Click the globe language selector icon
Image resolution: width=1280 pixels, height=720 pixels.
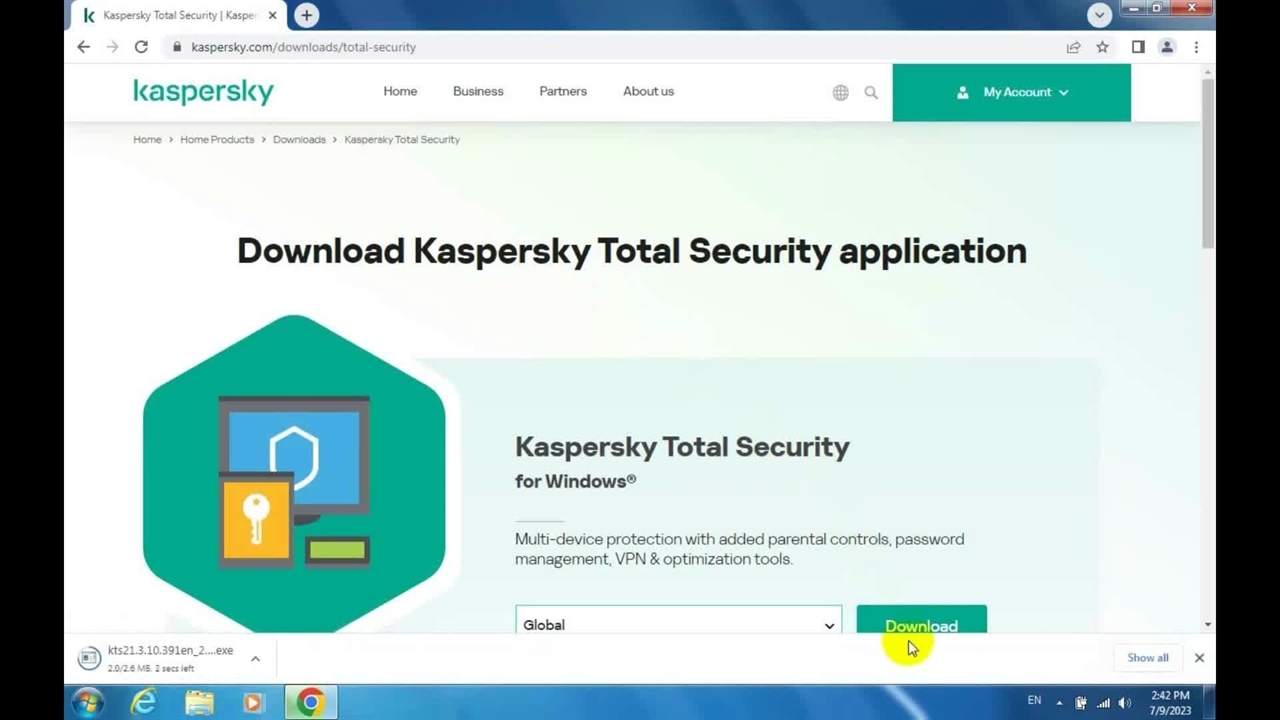tap(841, 92)
